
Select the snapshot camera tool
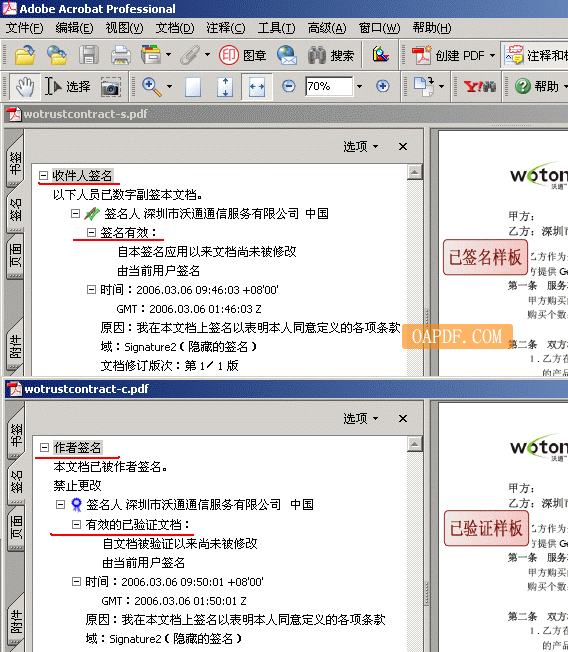(x=111, y=87)
